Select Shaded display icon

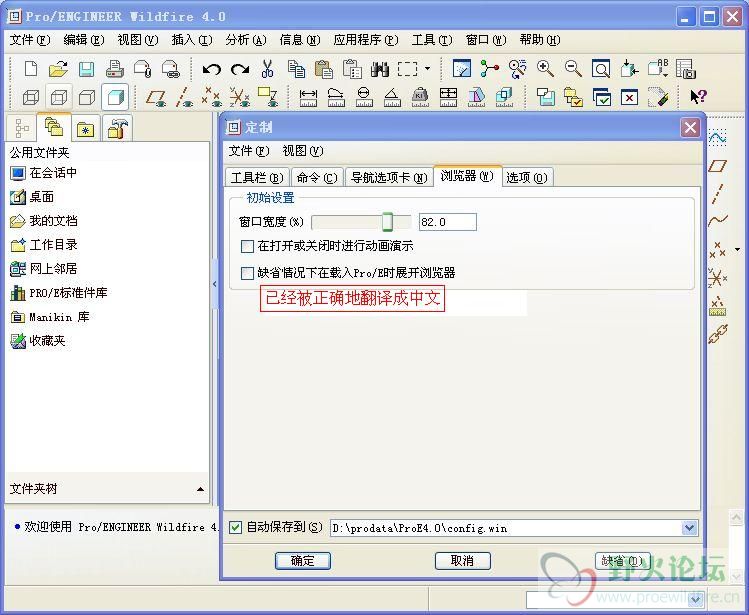[x=115, y=97]
